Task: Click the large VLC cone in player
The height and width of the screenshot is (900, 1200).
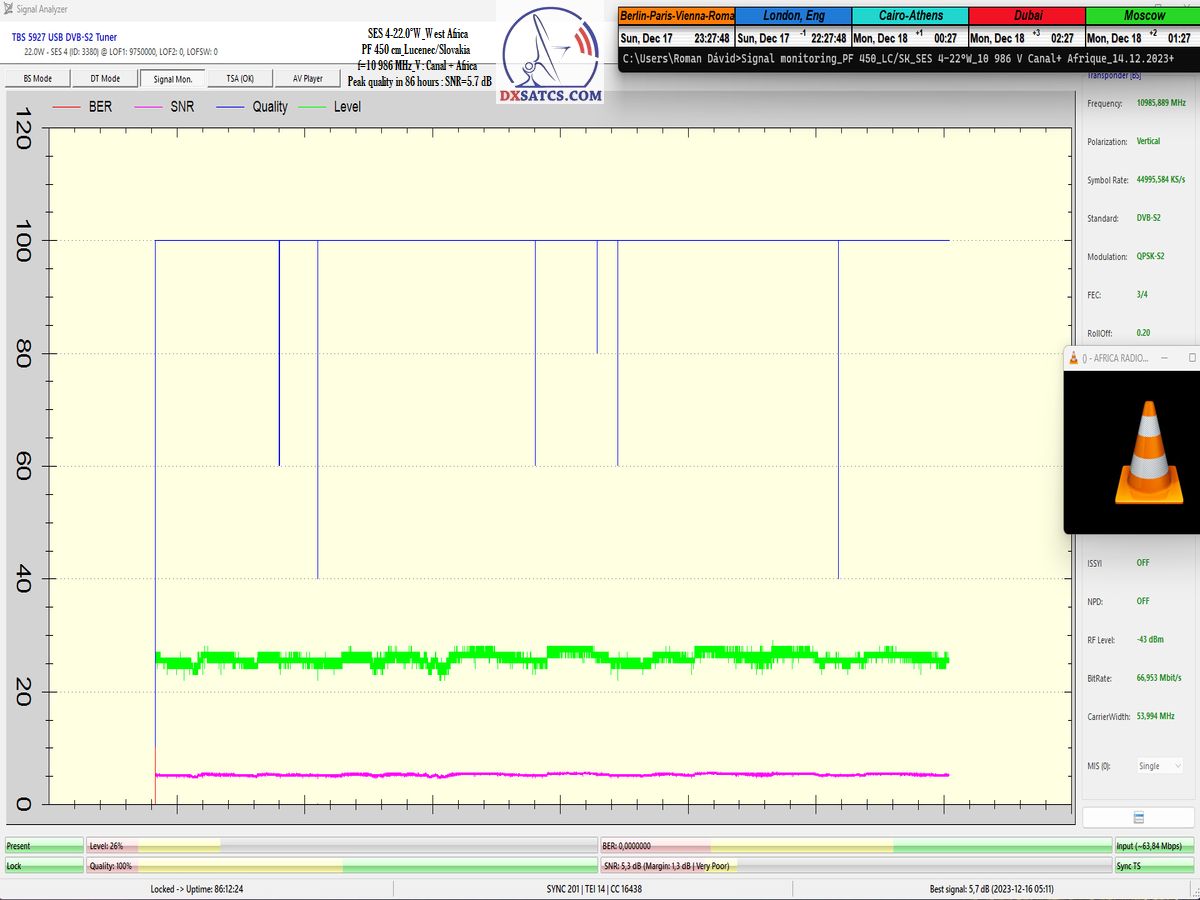Action: point(1141,452)
